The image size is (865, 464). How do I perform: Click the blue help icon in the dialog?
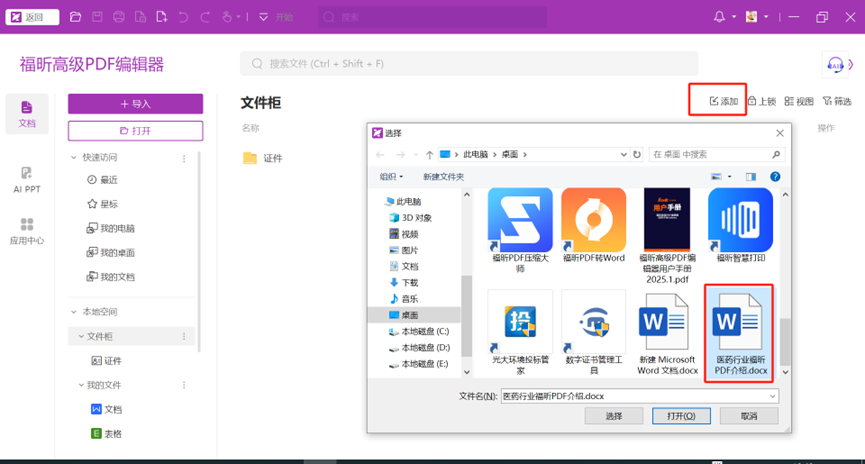[x=775, y=177]
